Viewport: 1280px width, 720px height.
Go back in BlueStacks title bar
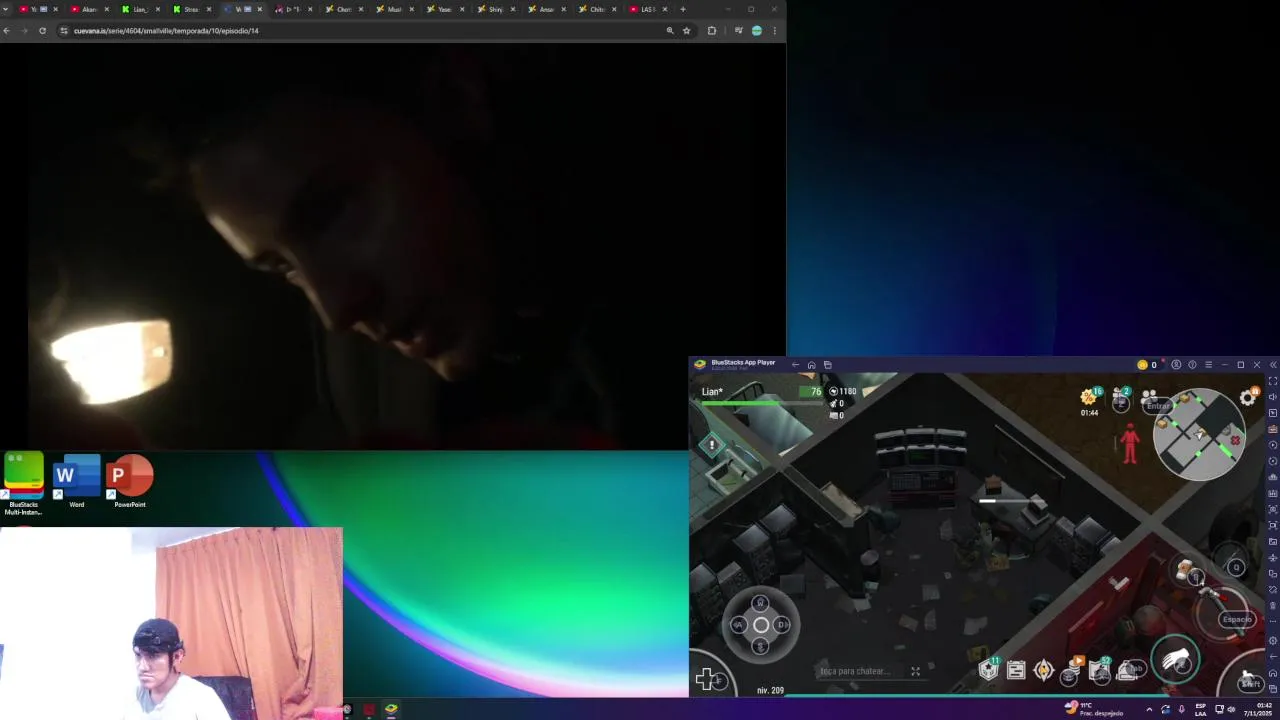click(795, 365)
